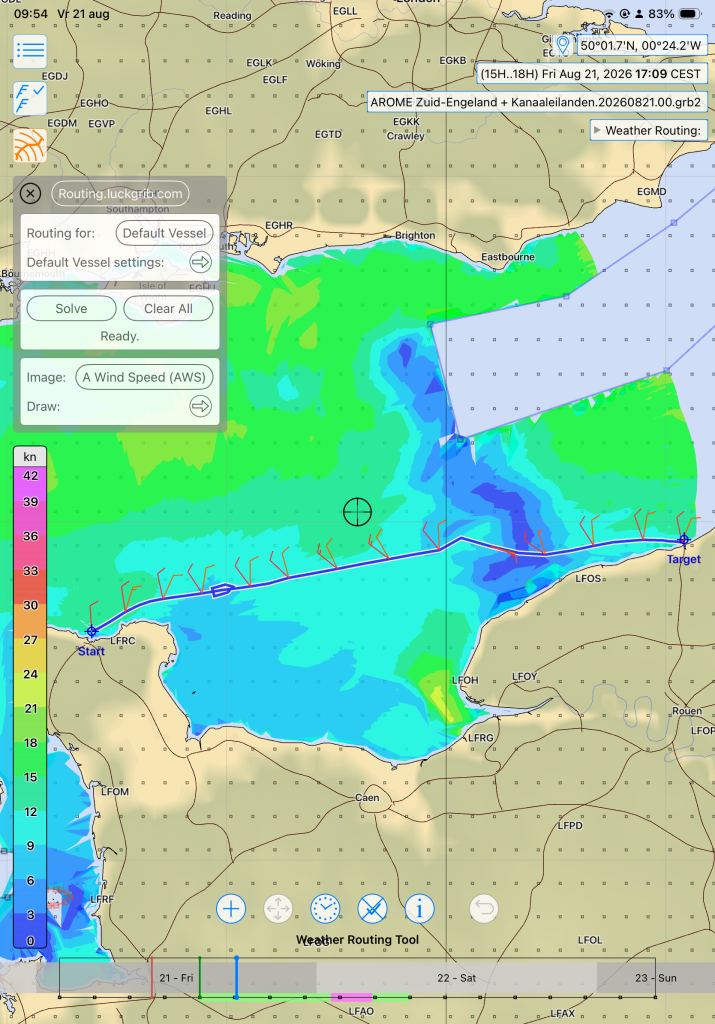Tap the Brighton map label
Viewport: 715px width, 1024px height.
point(415,235)
